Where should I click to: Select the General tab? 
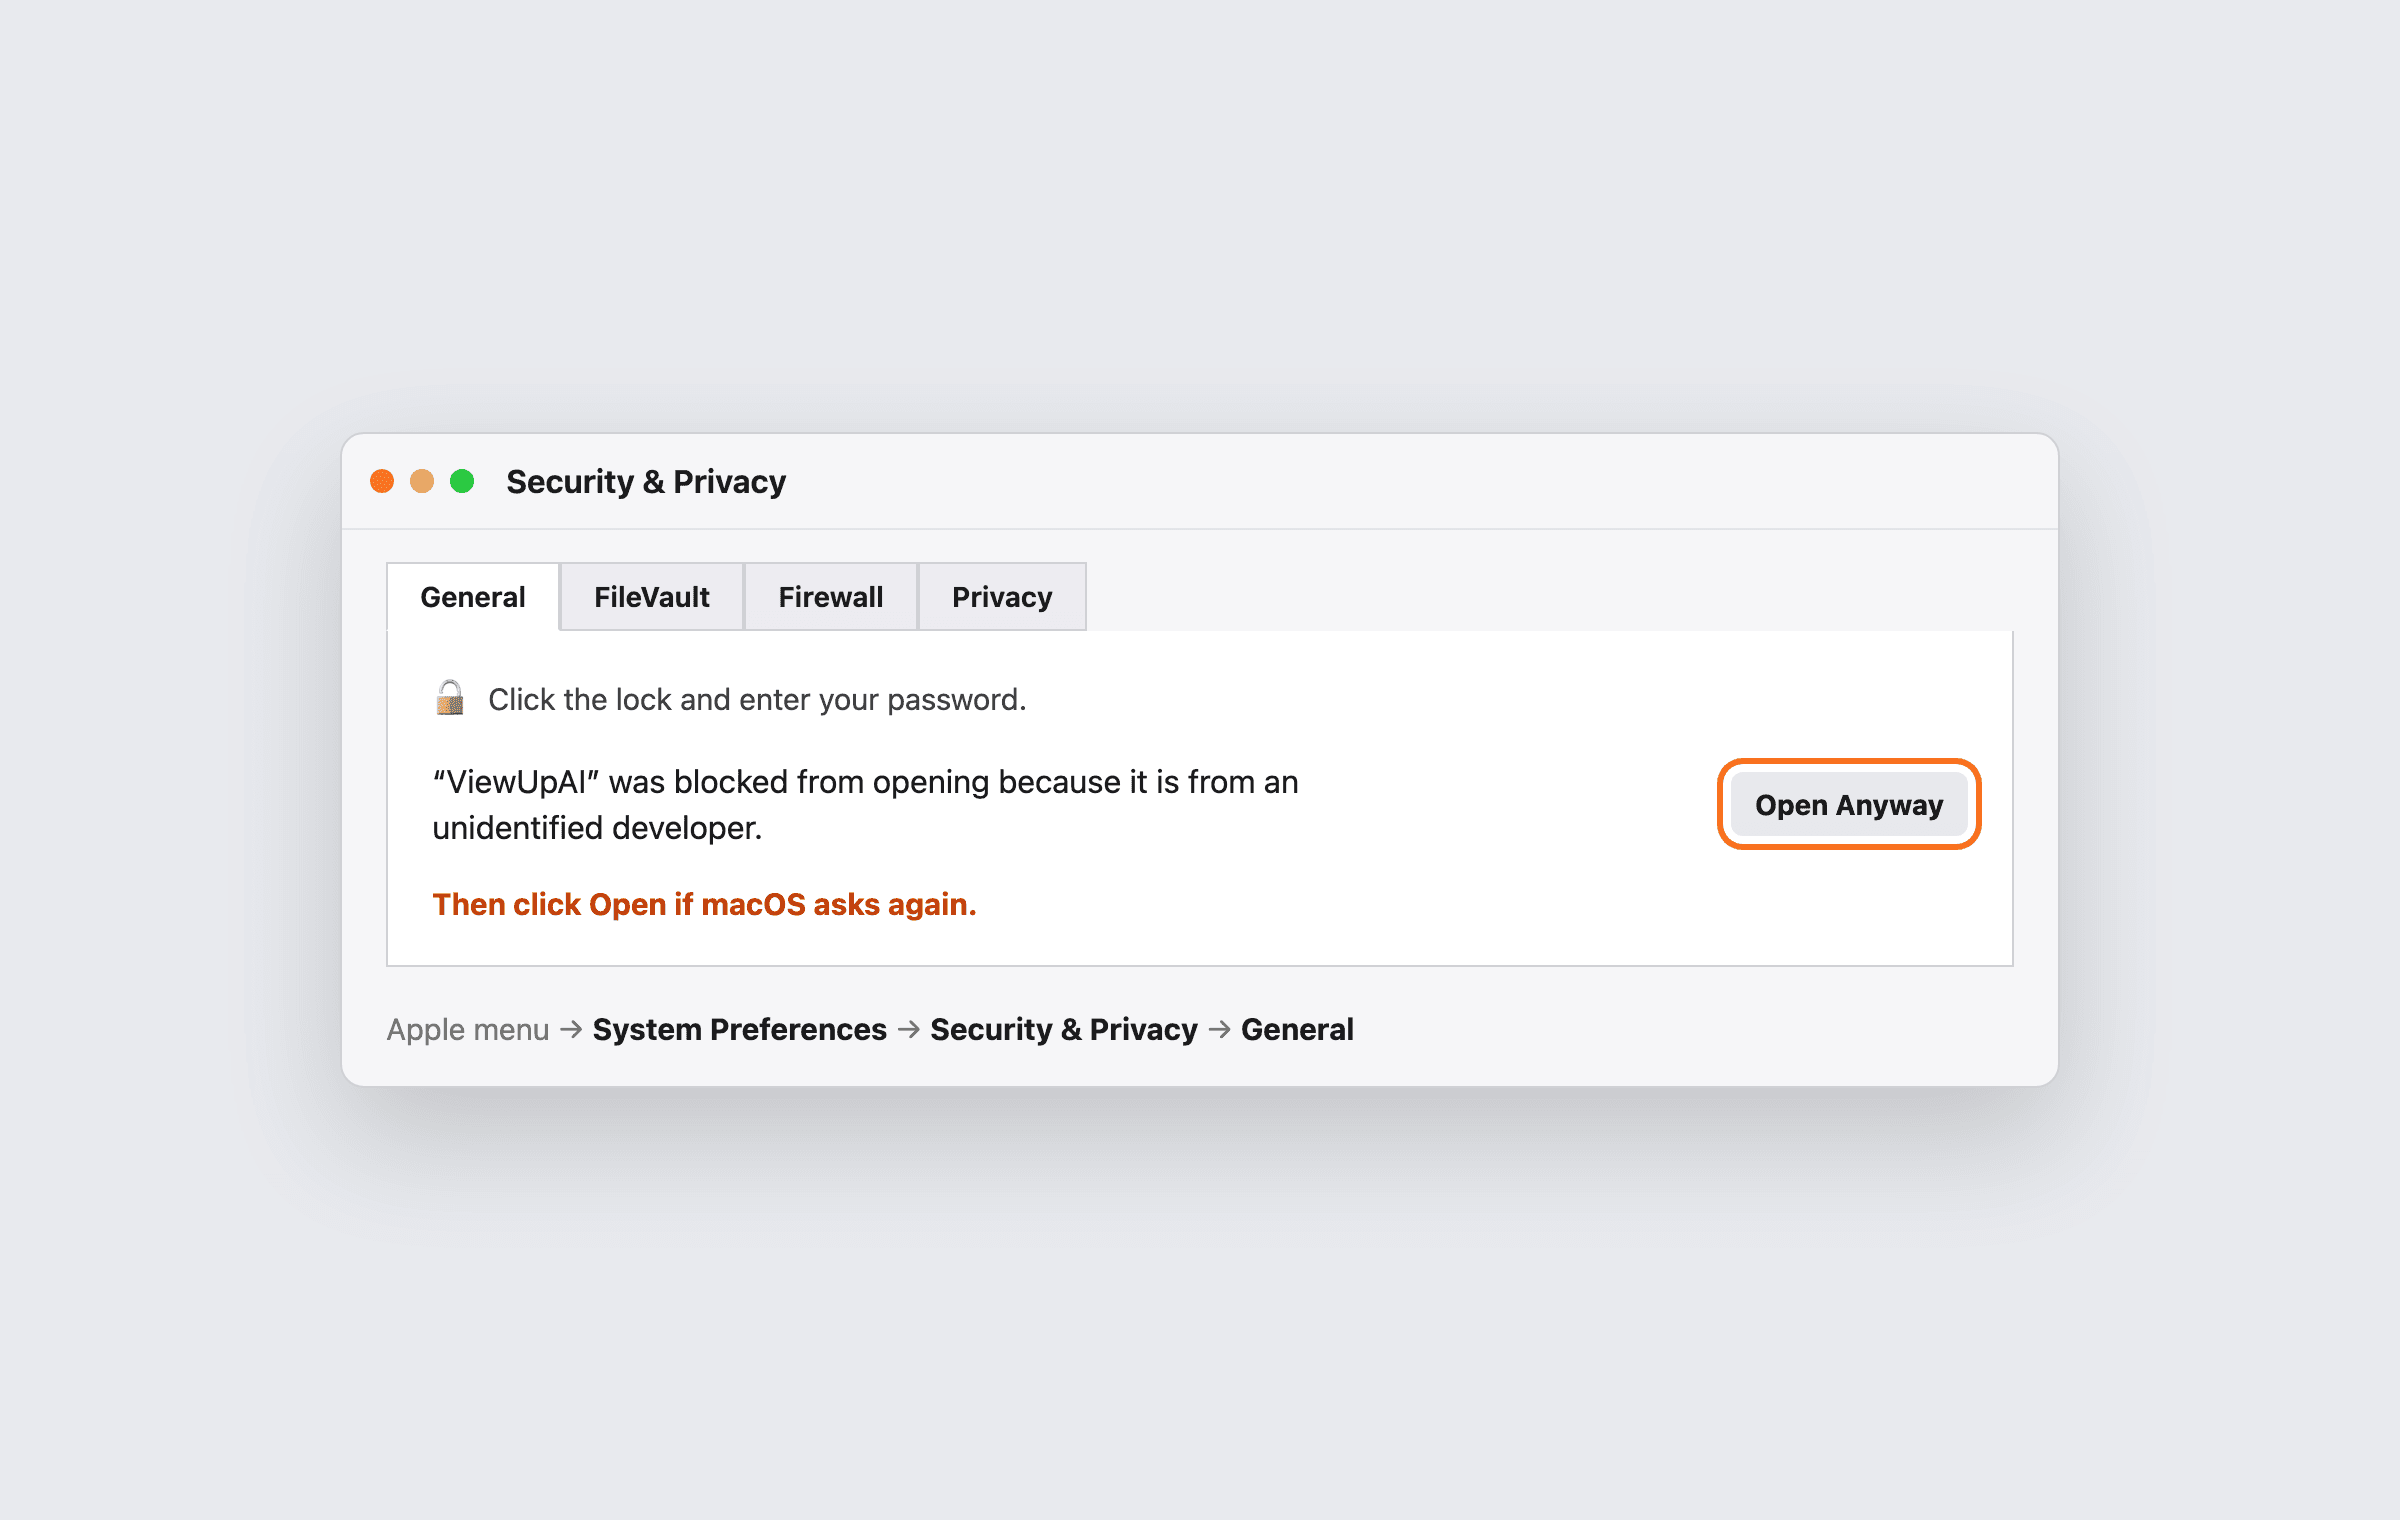coord(473,597)
